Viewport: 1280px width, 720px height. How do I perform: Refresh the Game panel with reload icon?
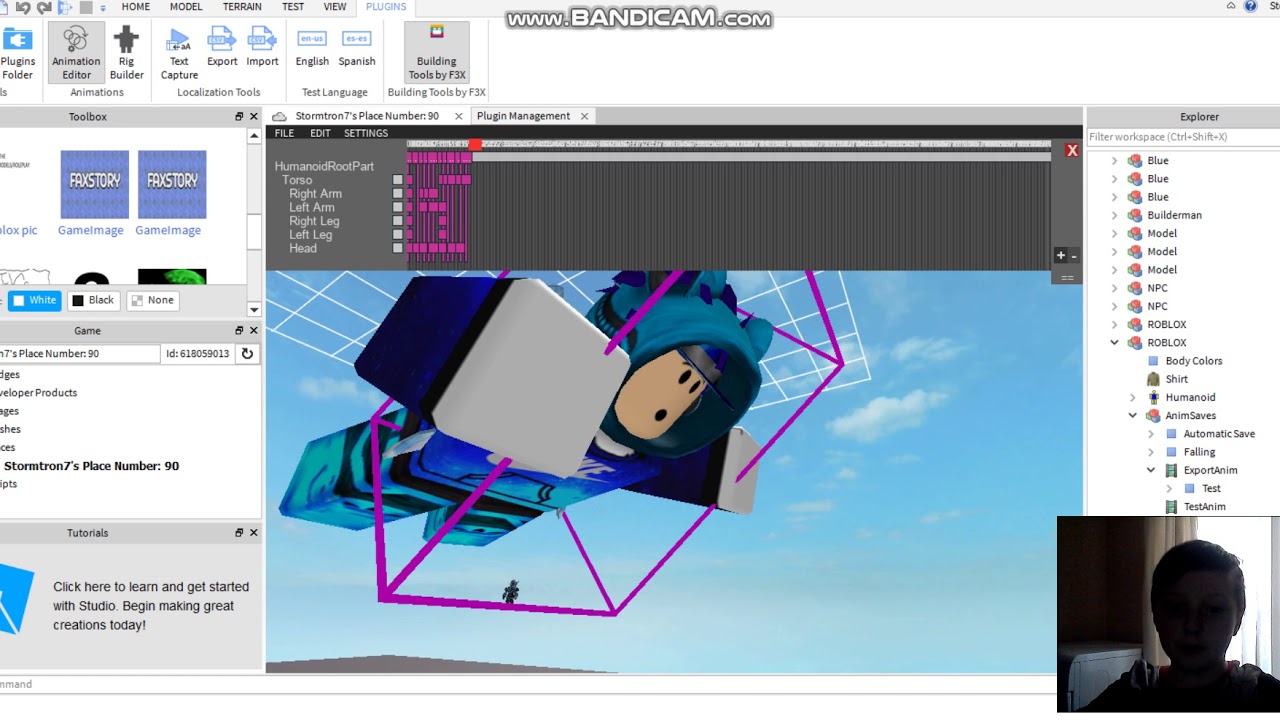pyautogui.click(x=247, y=353)
